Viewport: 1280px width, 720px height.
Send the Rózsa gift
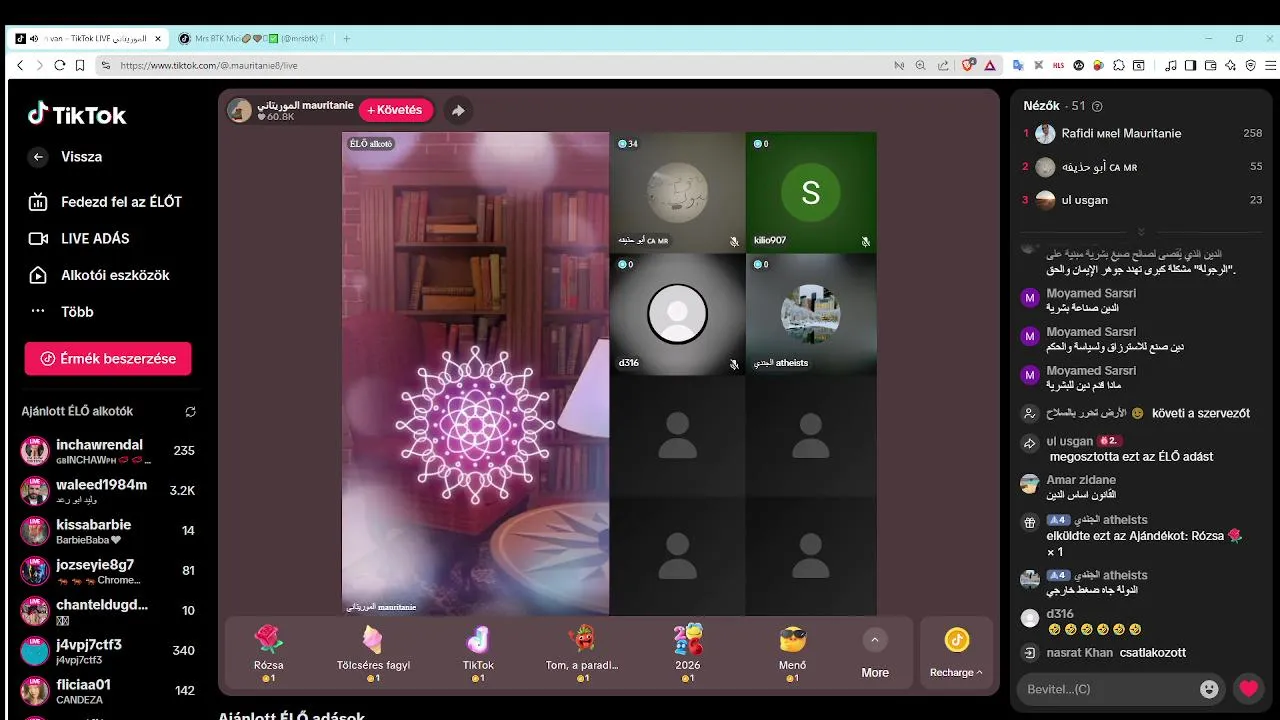[268, 652]
